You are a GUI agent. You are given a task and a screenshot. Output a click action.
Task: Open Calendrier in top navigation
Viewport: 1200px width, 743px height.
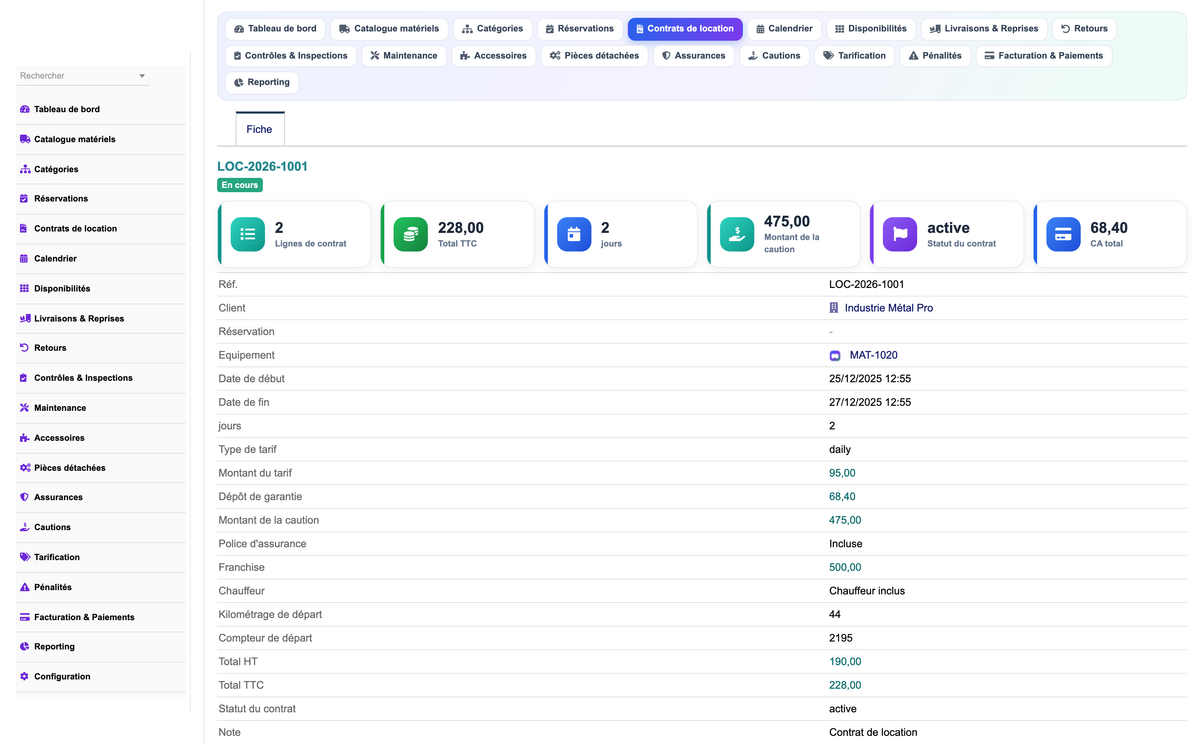coord(785,29)
